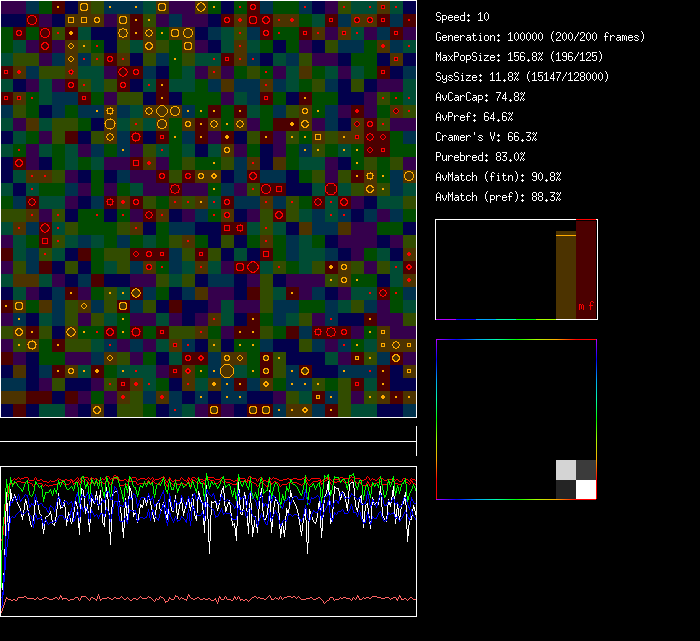The height and width of the screenshot is (641, 700).
Task: Click the Speed: 10 readout
Action: coord(463,17)
